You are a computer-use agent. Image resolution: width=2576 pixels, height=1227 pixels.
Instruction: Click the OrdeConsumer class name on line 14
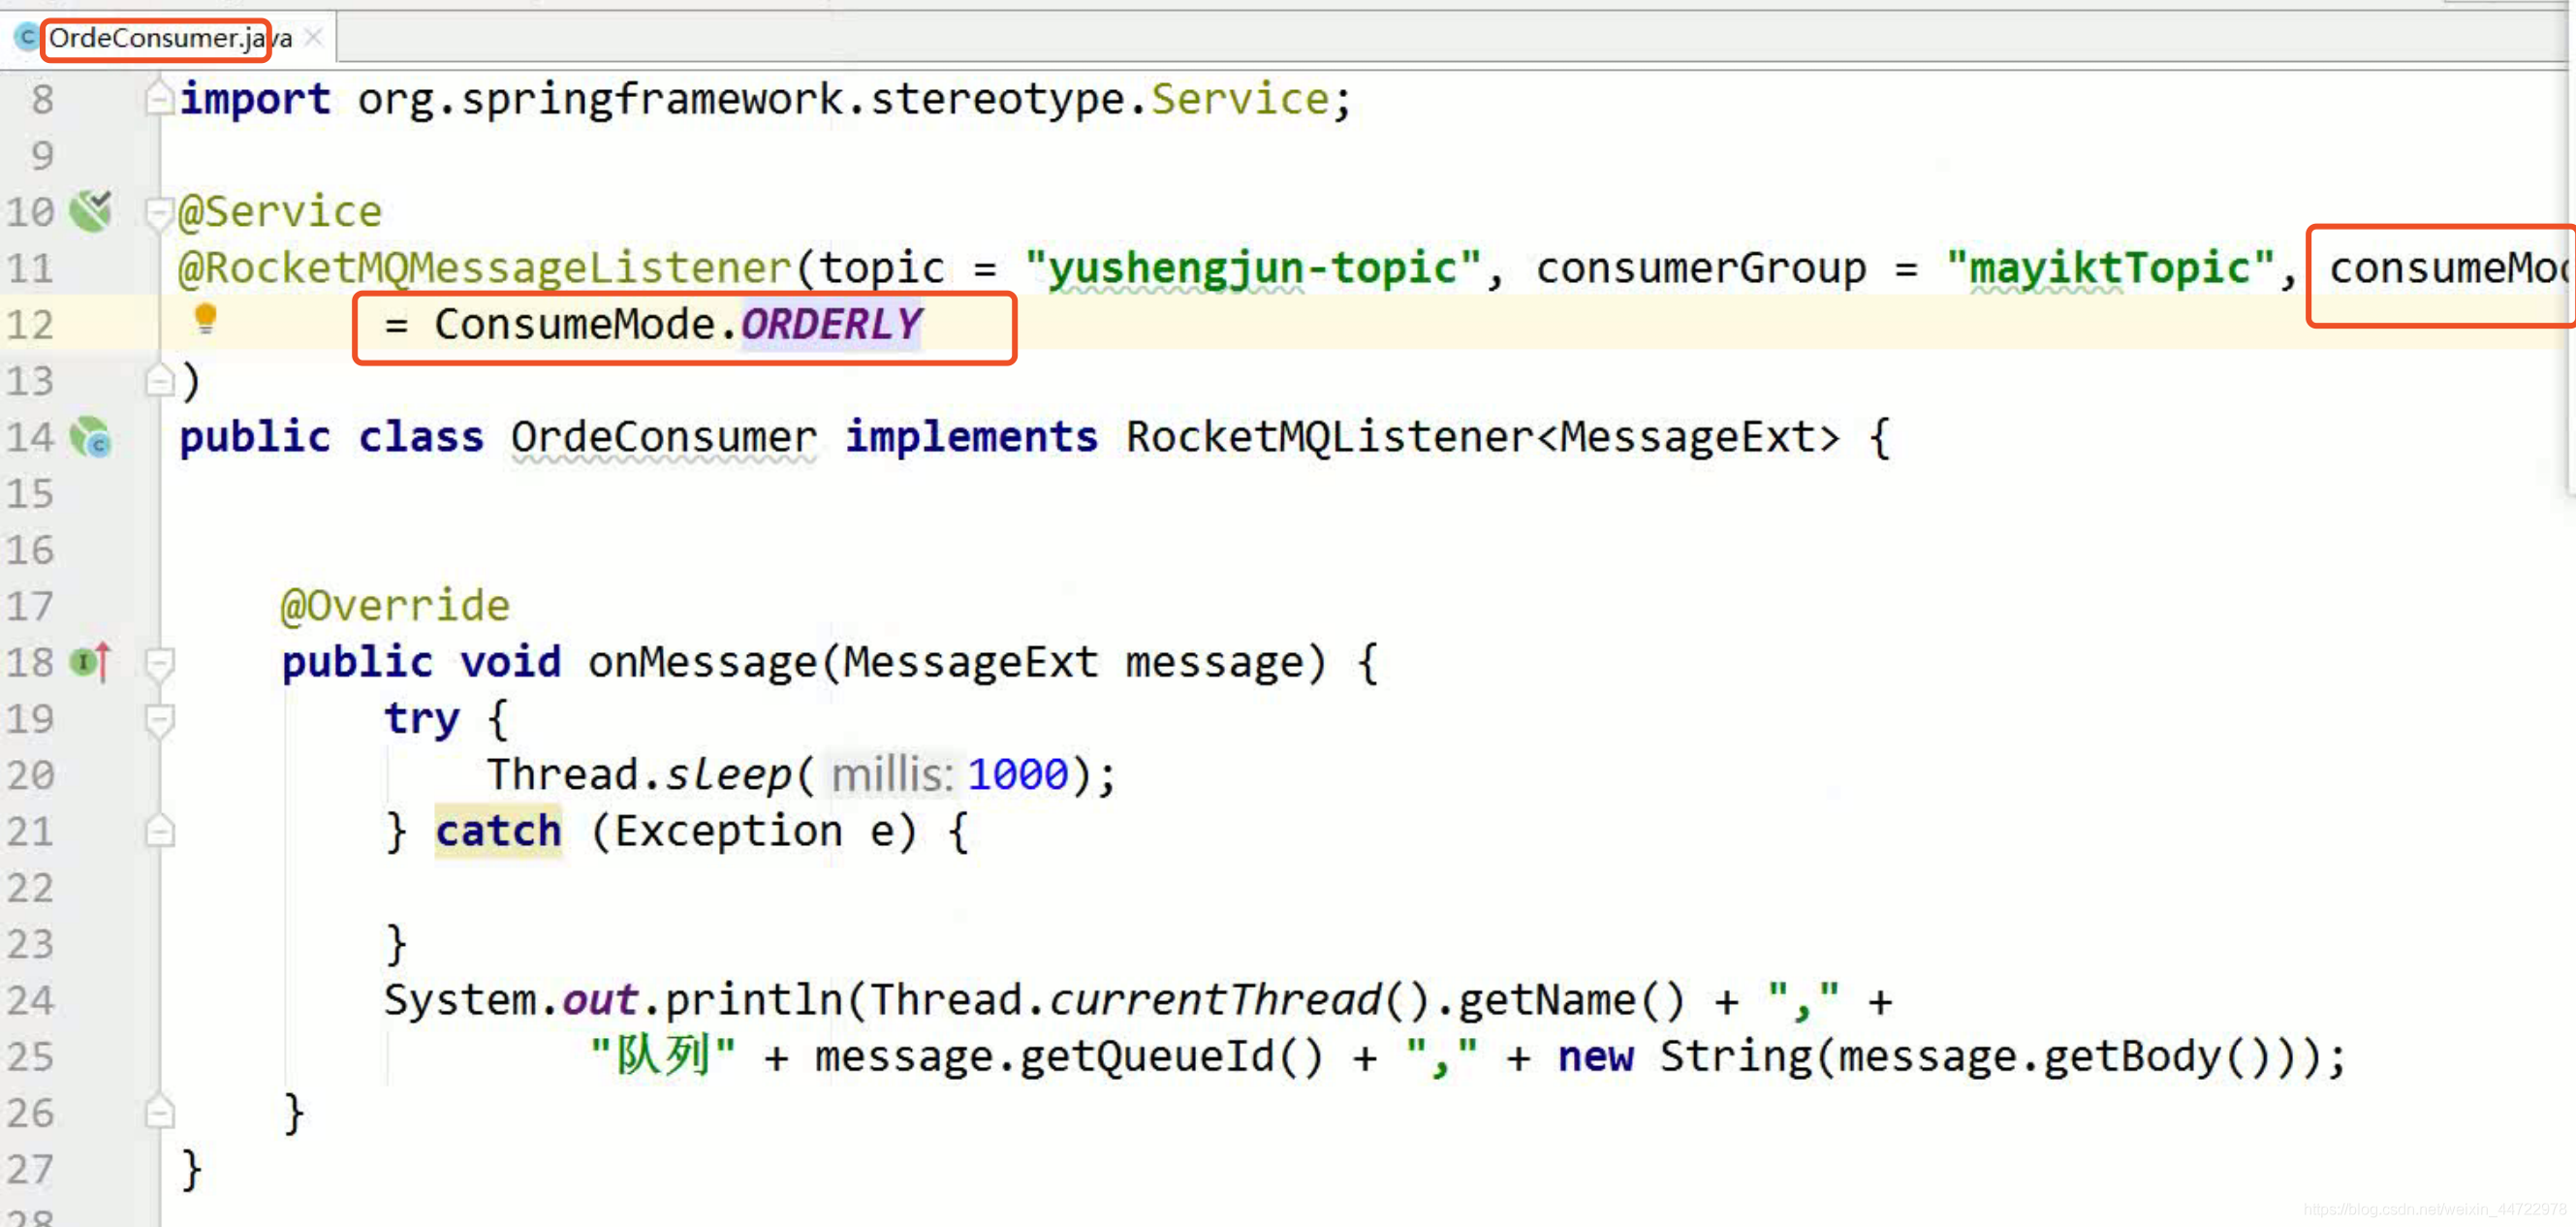tap(663, 437)
